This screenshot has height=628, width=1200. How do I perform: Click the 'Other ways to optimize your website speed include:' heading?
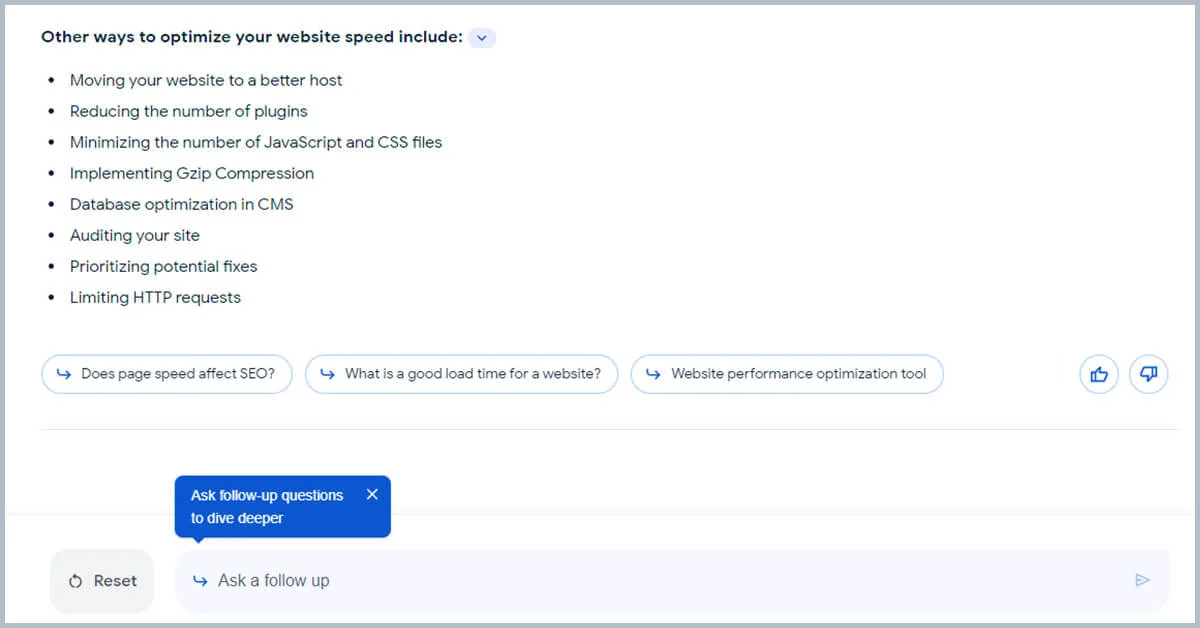click(252, 37)
